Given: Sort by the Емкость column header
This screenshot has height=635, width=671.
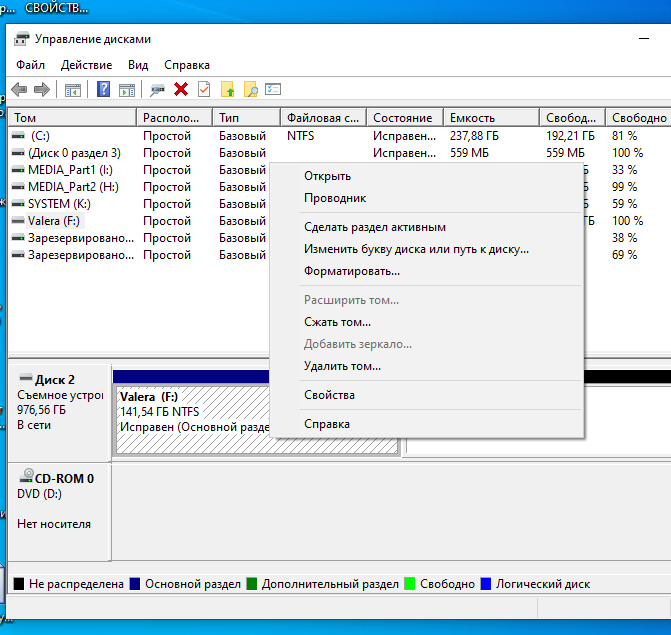Looking at the screenshot, I should [491, 118].
